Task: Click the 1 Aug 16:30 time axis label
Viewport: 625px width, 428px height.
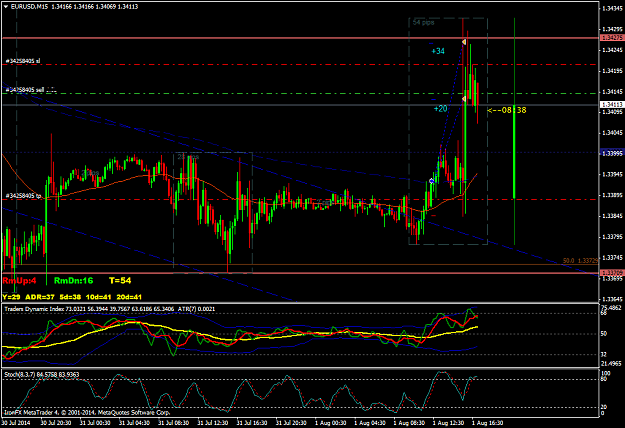Action: coord(487,423)
